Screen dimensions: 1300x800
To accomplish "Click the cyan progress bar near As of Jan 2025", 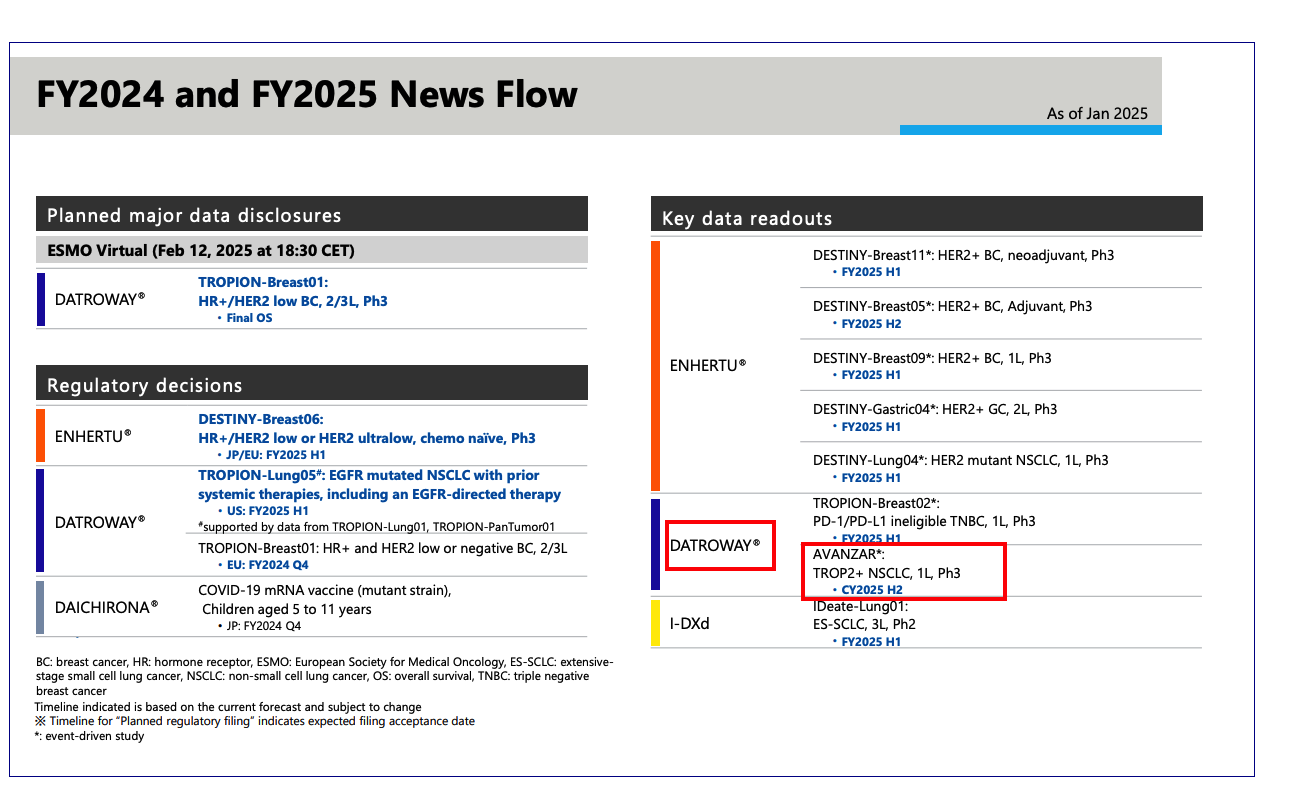I will click(x=1030, y=130).
